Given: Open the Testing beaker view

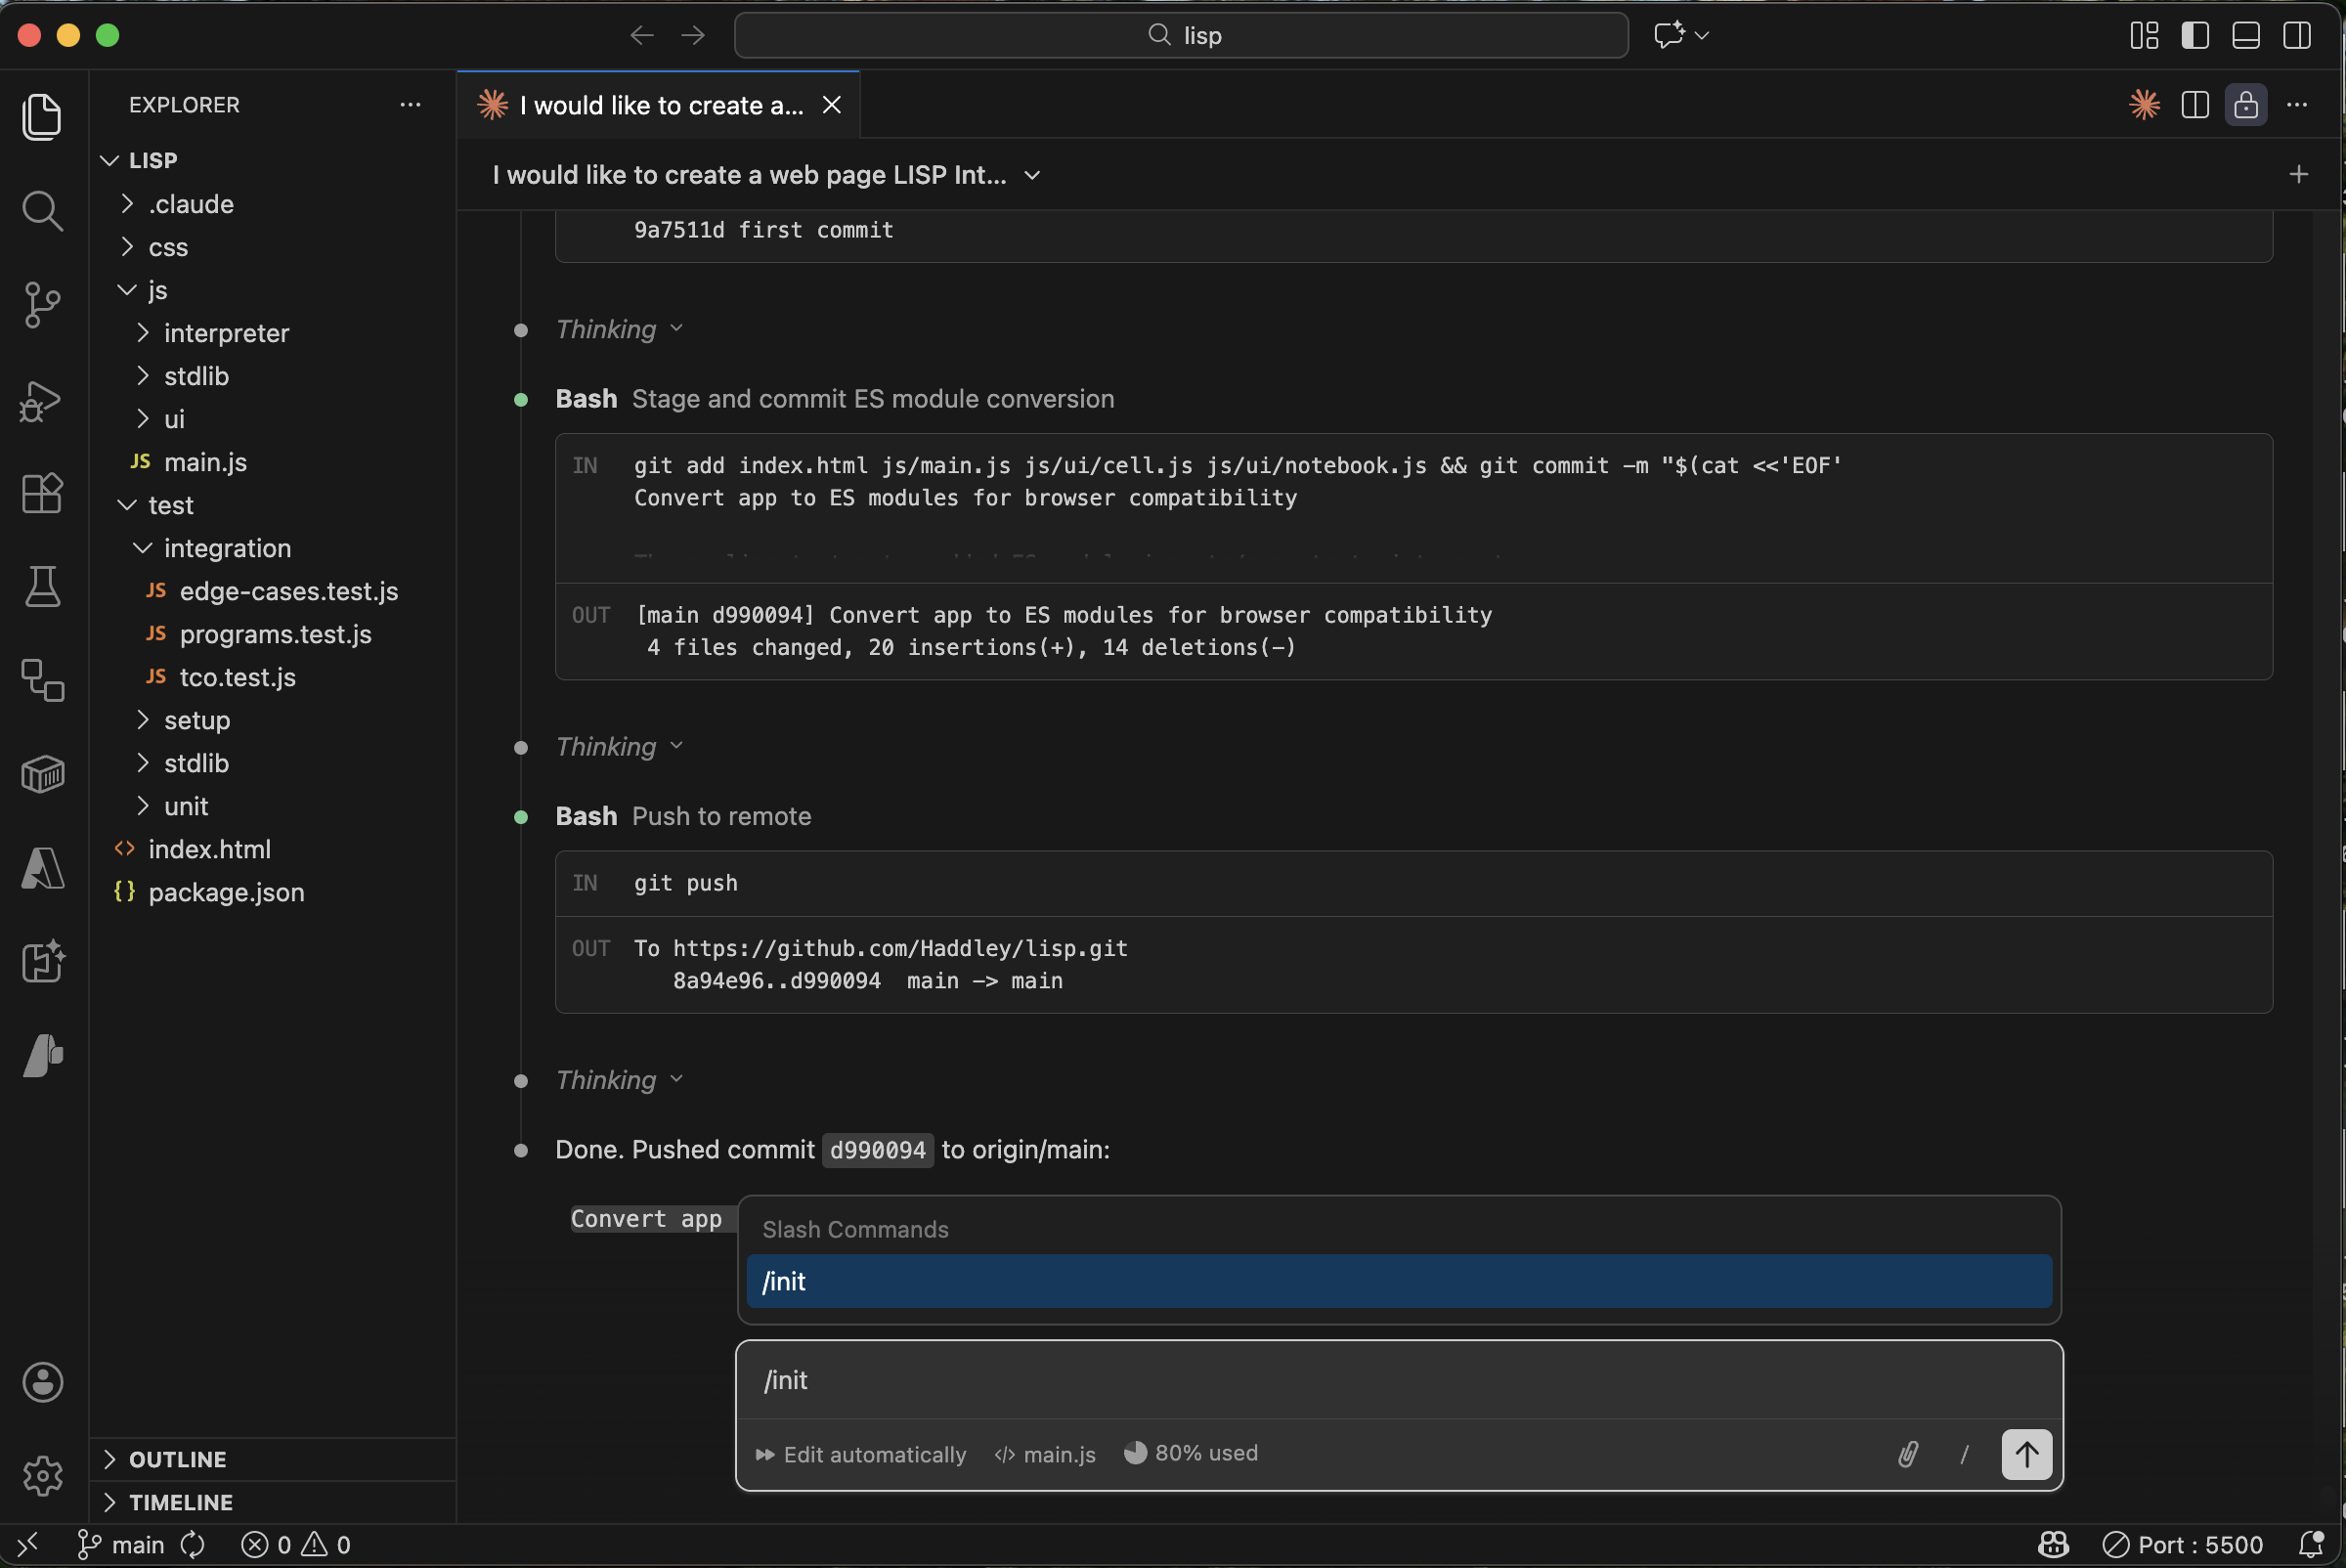Looking at the screenshot, I should pos(42,587).
